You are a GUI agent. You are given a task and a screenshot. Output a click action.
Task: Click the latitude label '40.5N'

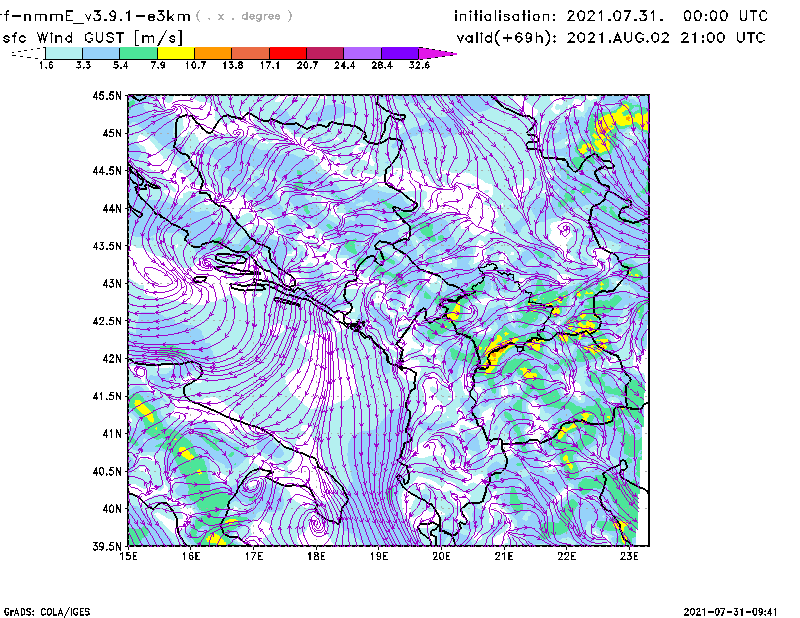(x=107, y=472)
